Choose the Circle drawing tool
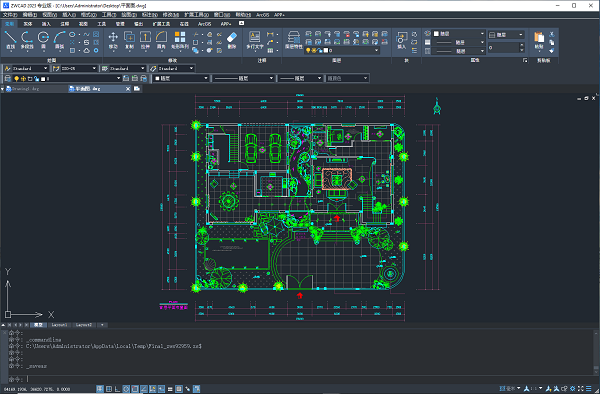This screenshot has width=600, height=394. point(43,40)
